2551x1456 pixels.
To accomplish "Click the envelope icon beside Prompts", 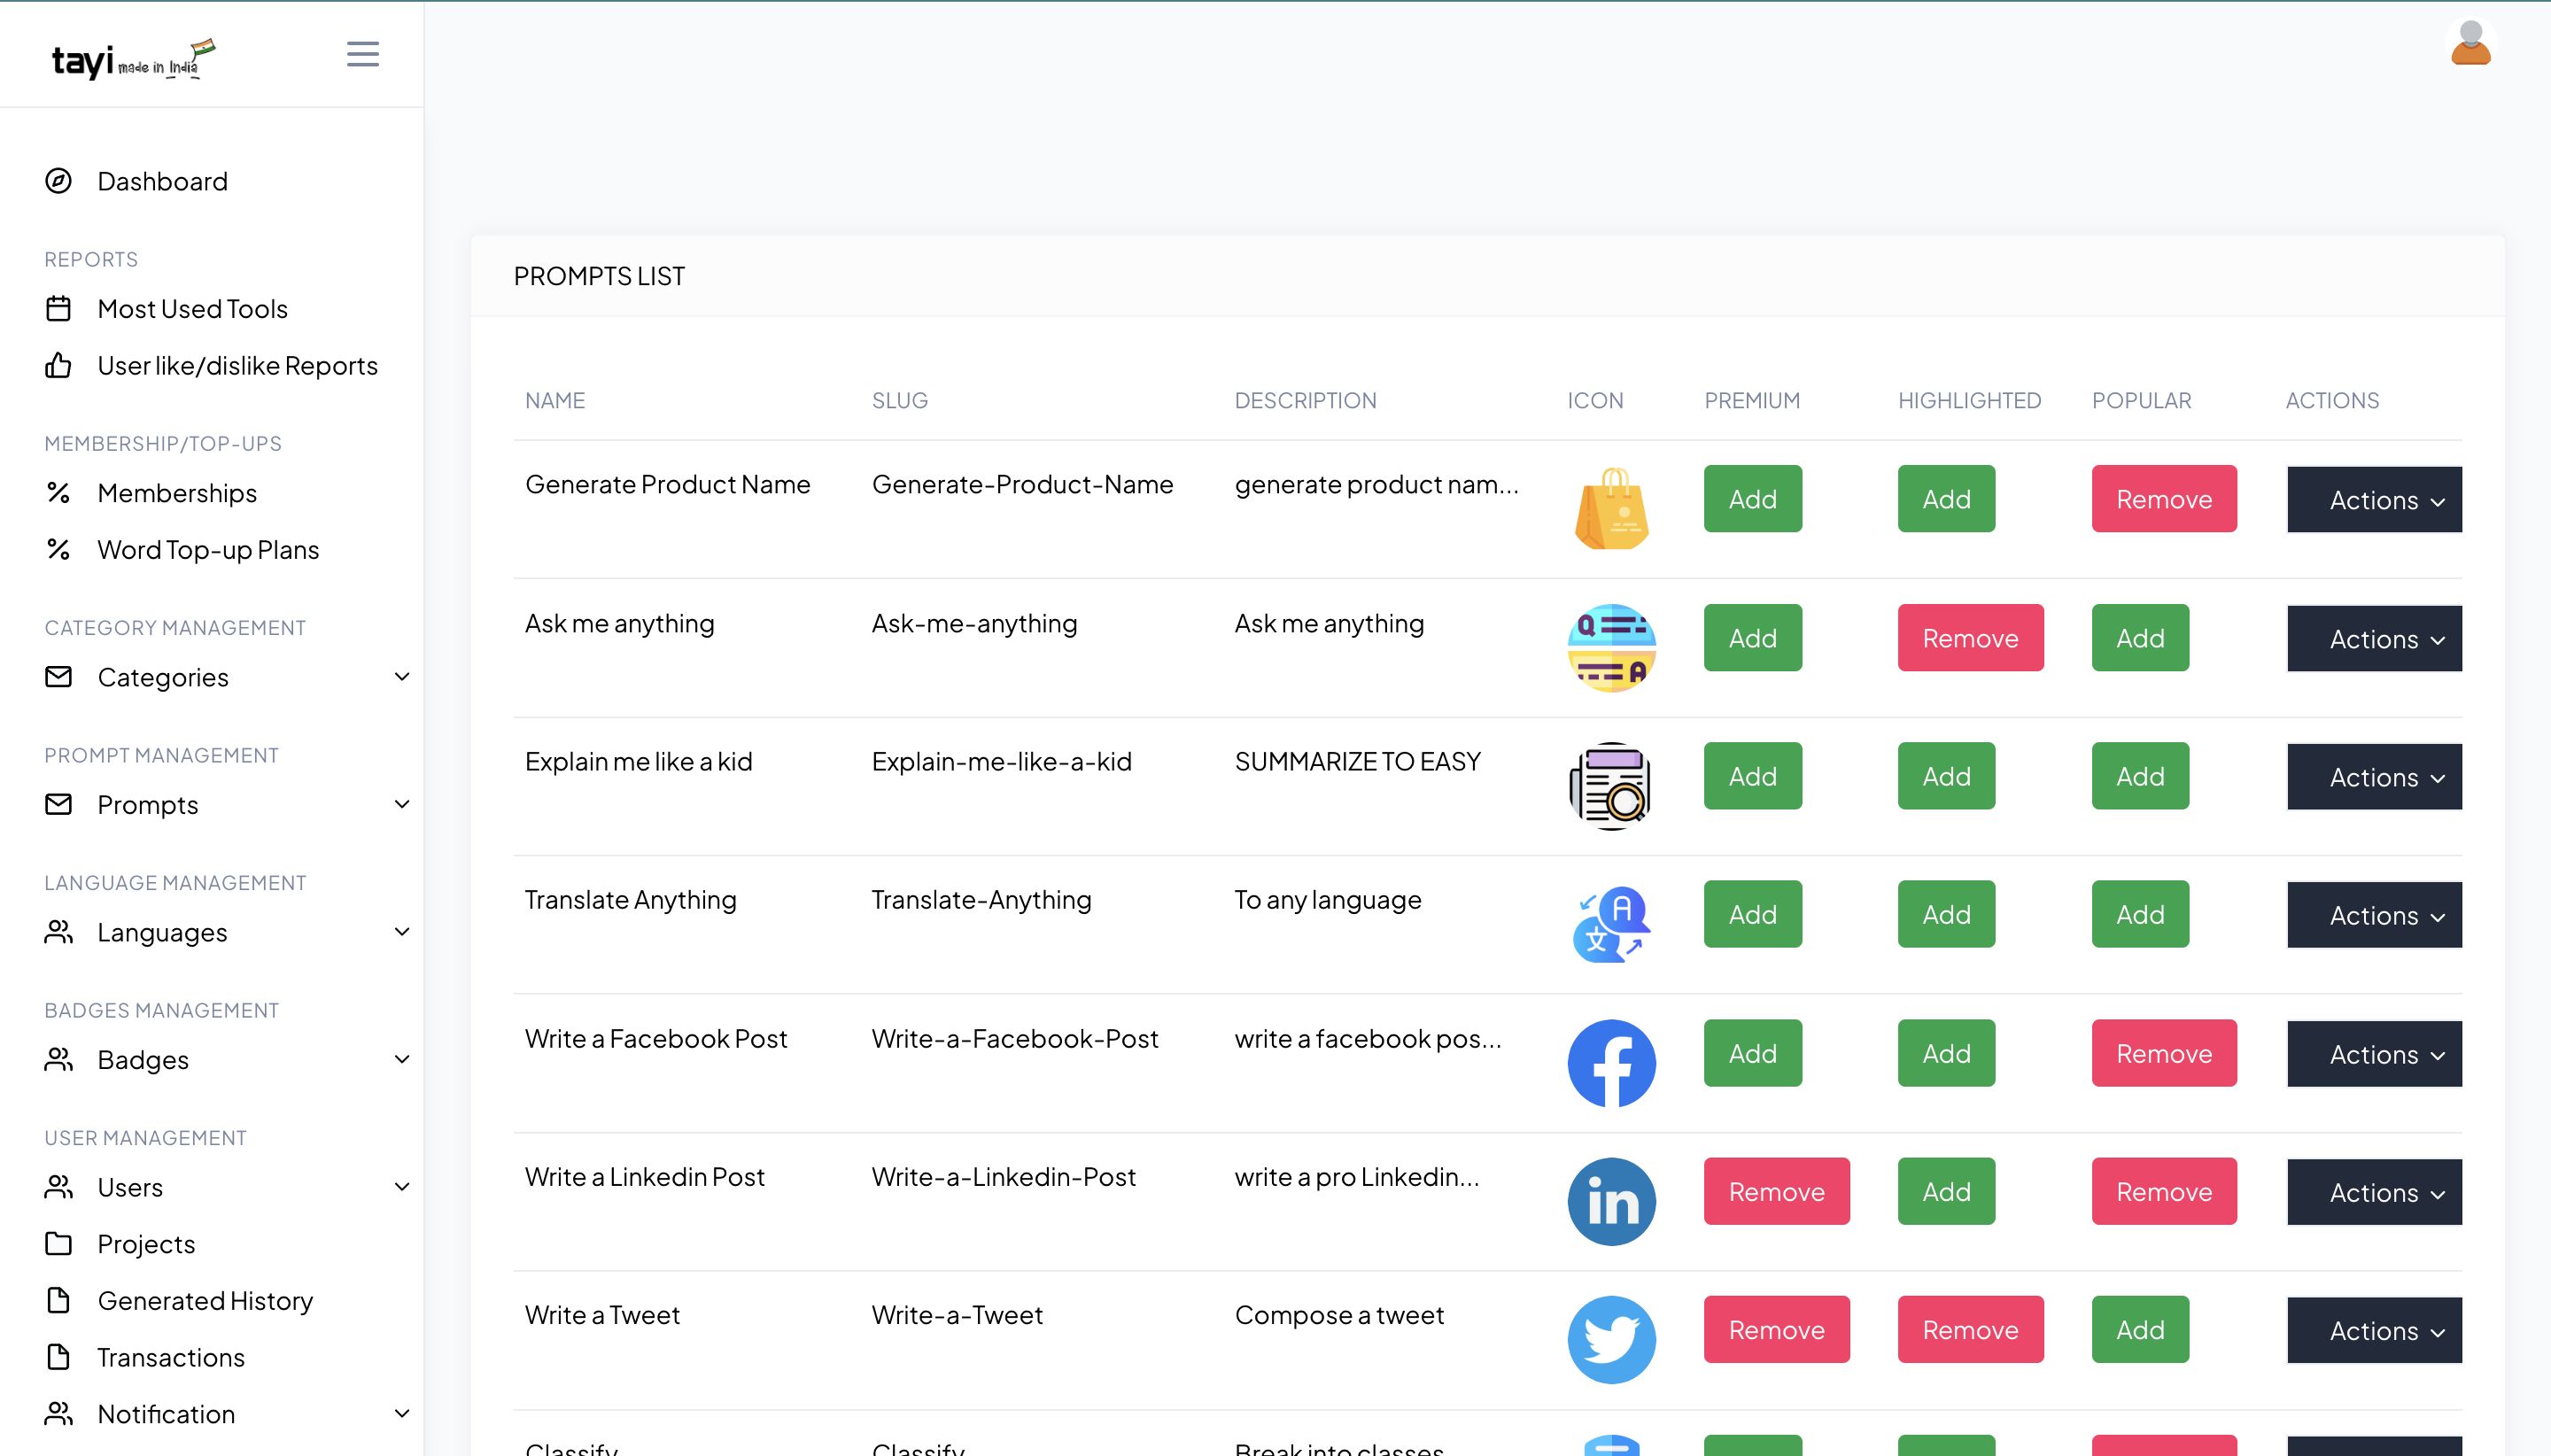I will pos(58,804).
